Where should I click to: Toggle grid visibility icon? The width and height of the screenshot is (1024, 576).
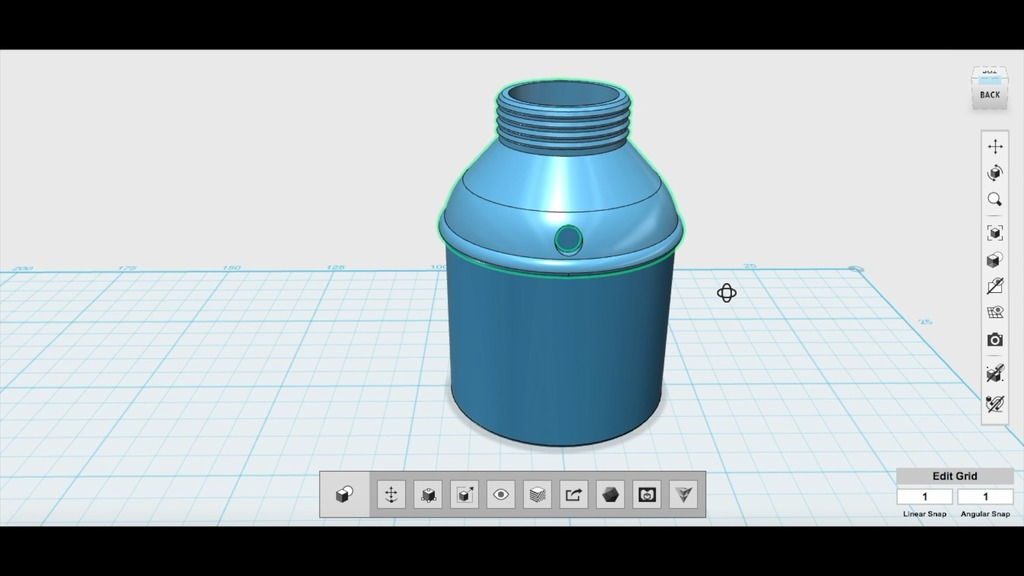point(995,313)
